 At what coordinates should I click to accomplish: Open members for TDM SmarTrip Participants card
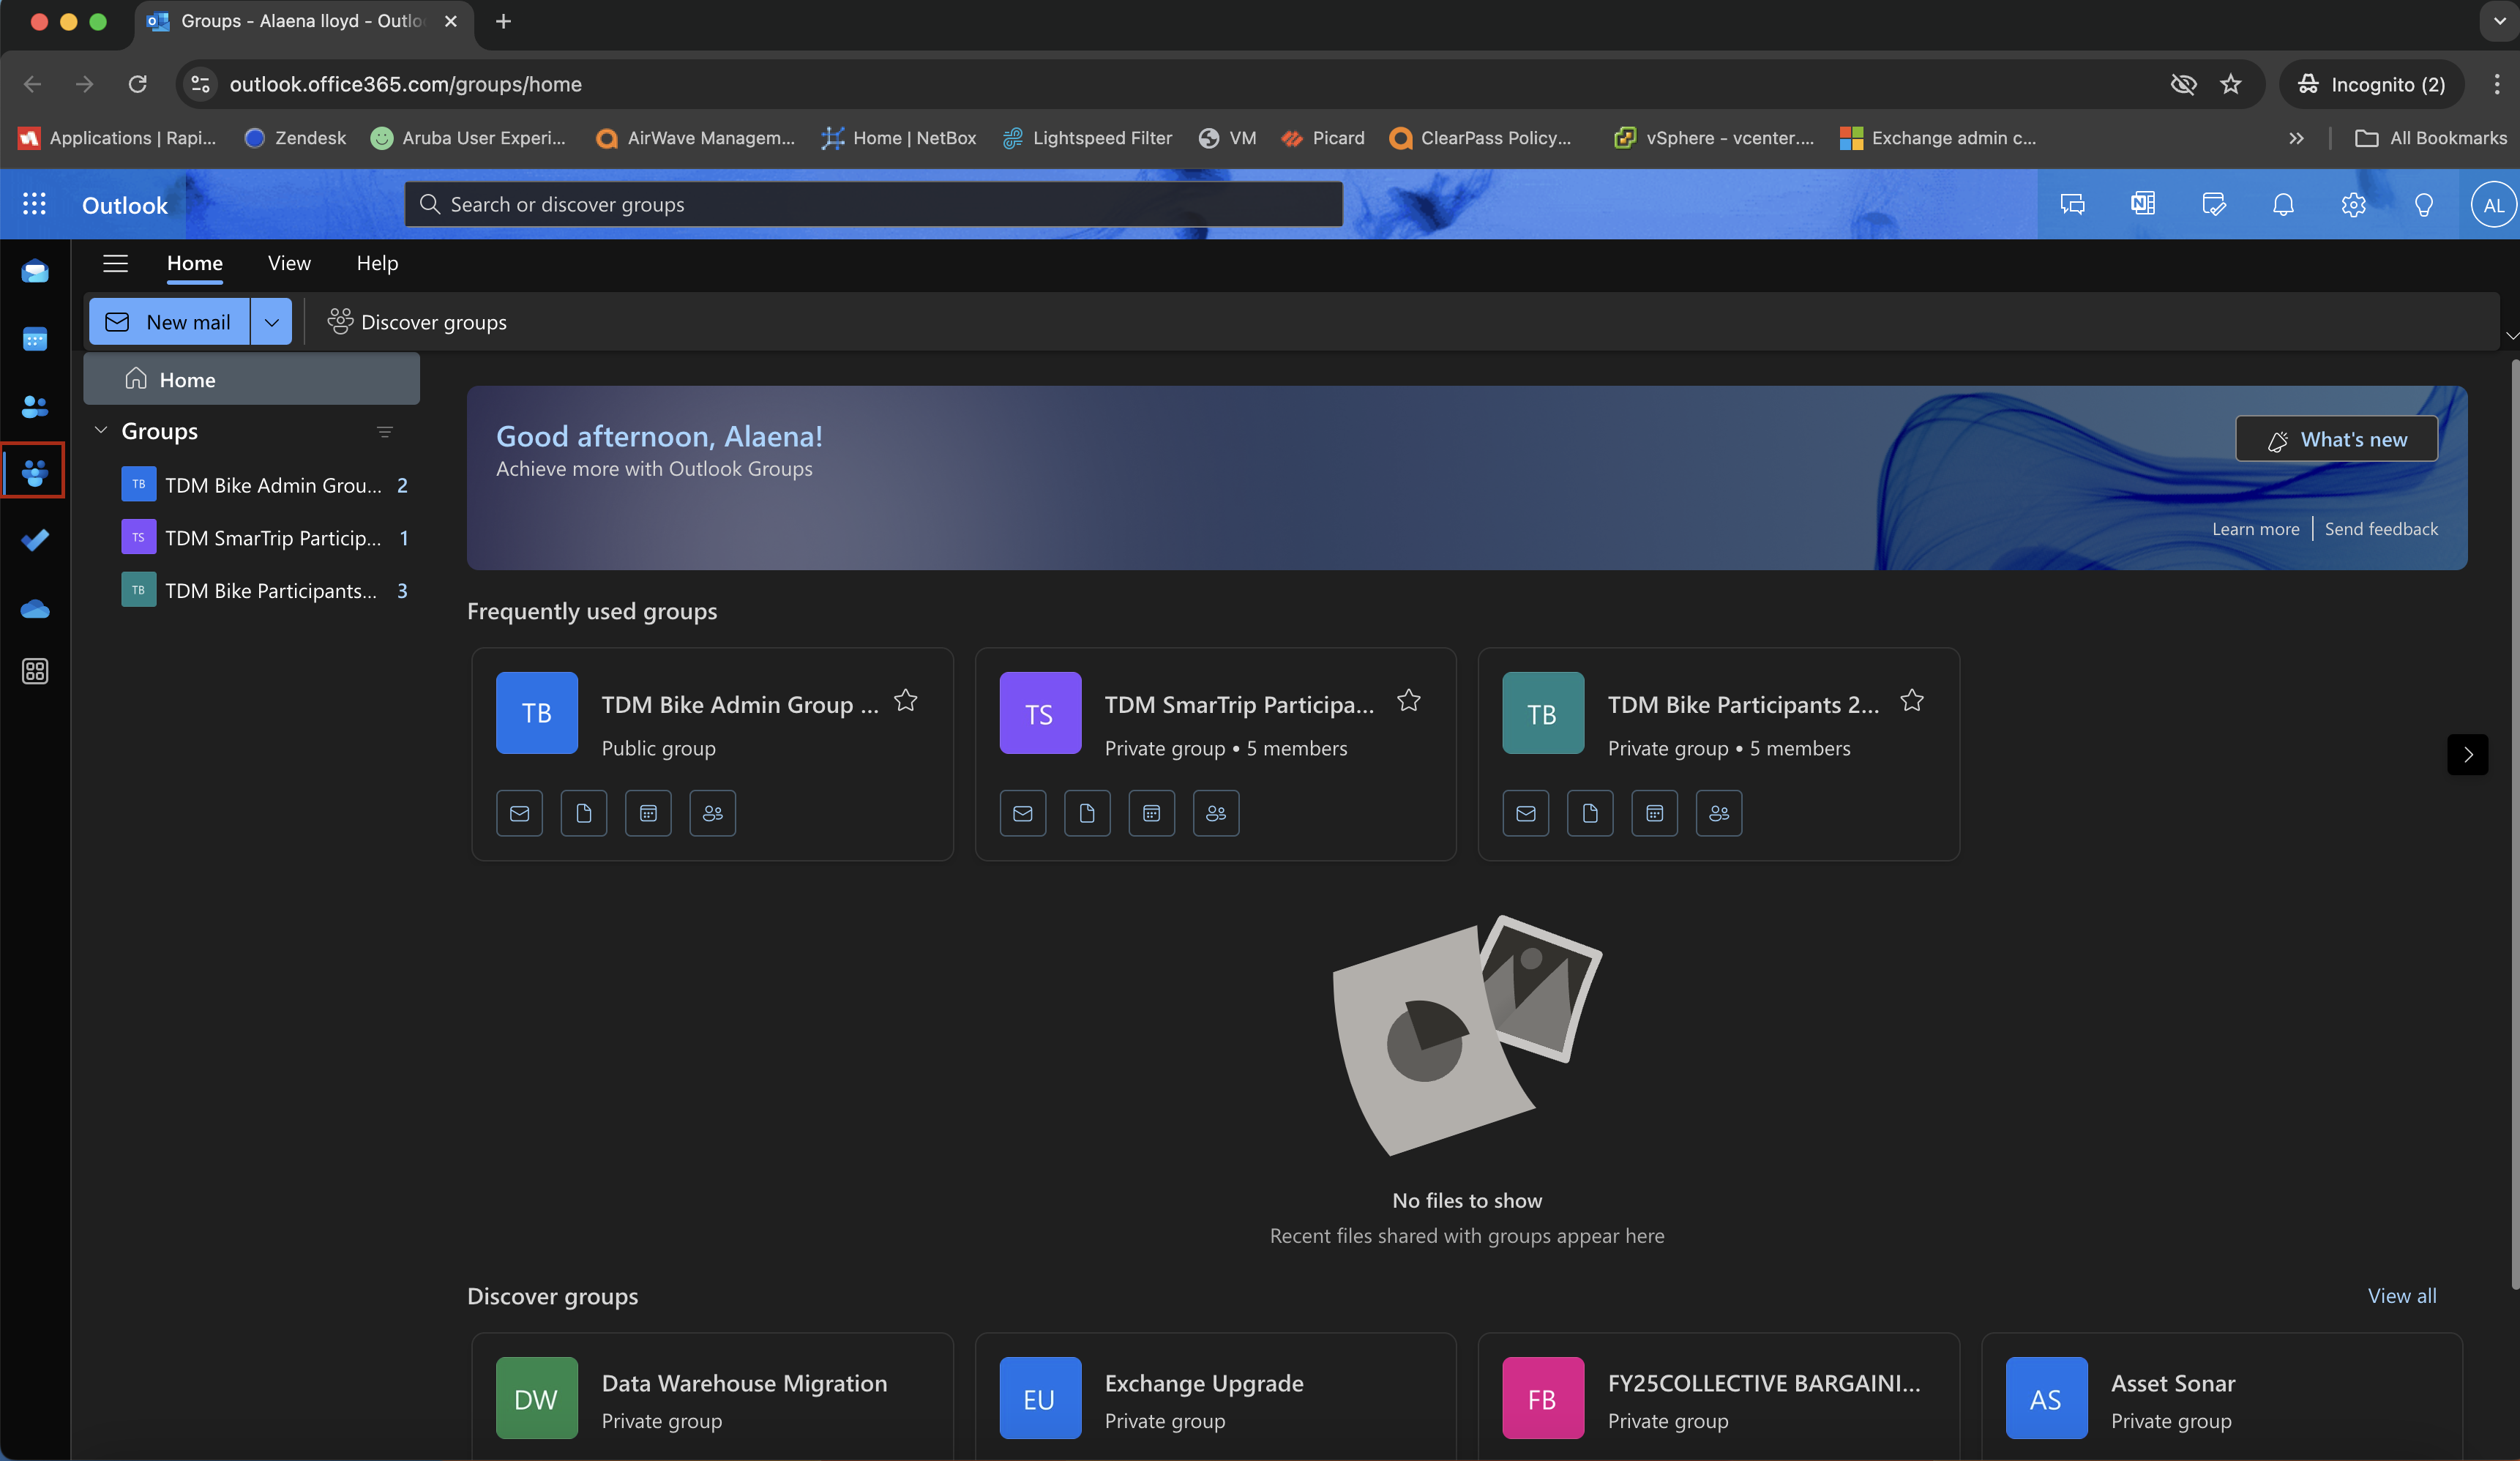(1216, 814)
